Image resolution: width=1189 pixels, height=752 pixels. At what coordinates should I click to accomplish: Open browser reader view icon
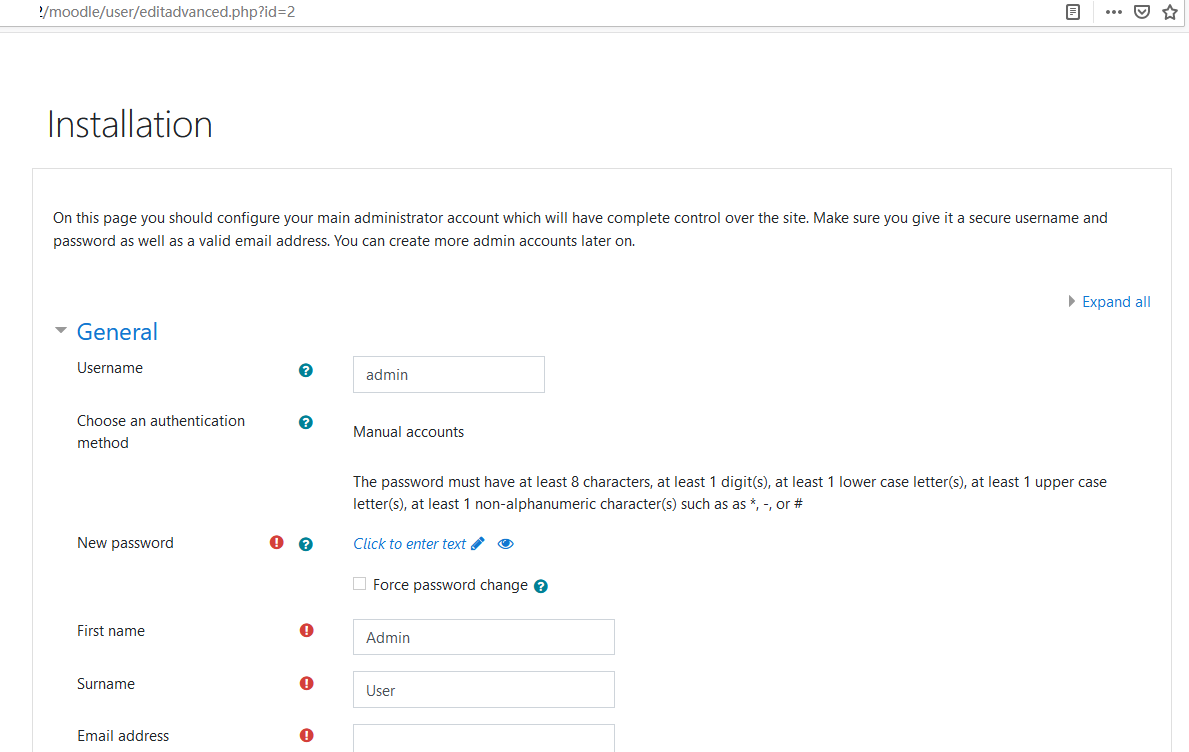pyautogui.click(x=1073, y=12)
